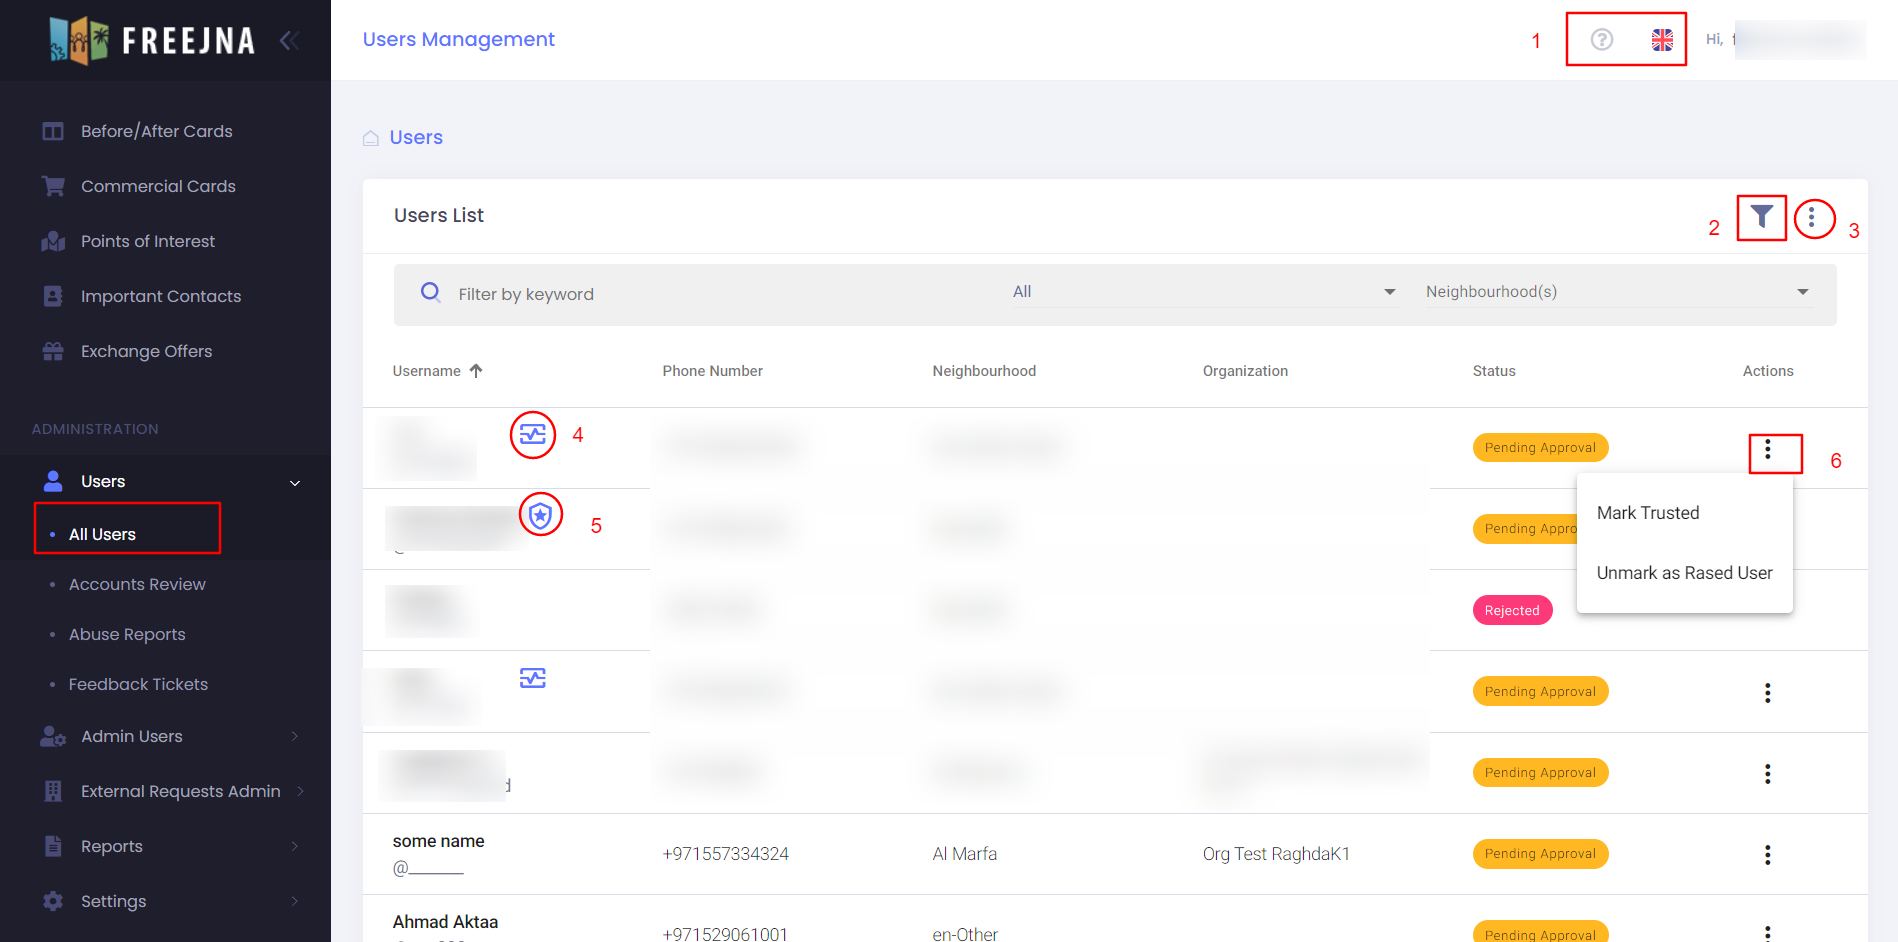Click the Filter by keyword field

(x=700, y=294)
